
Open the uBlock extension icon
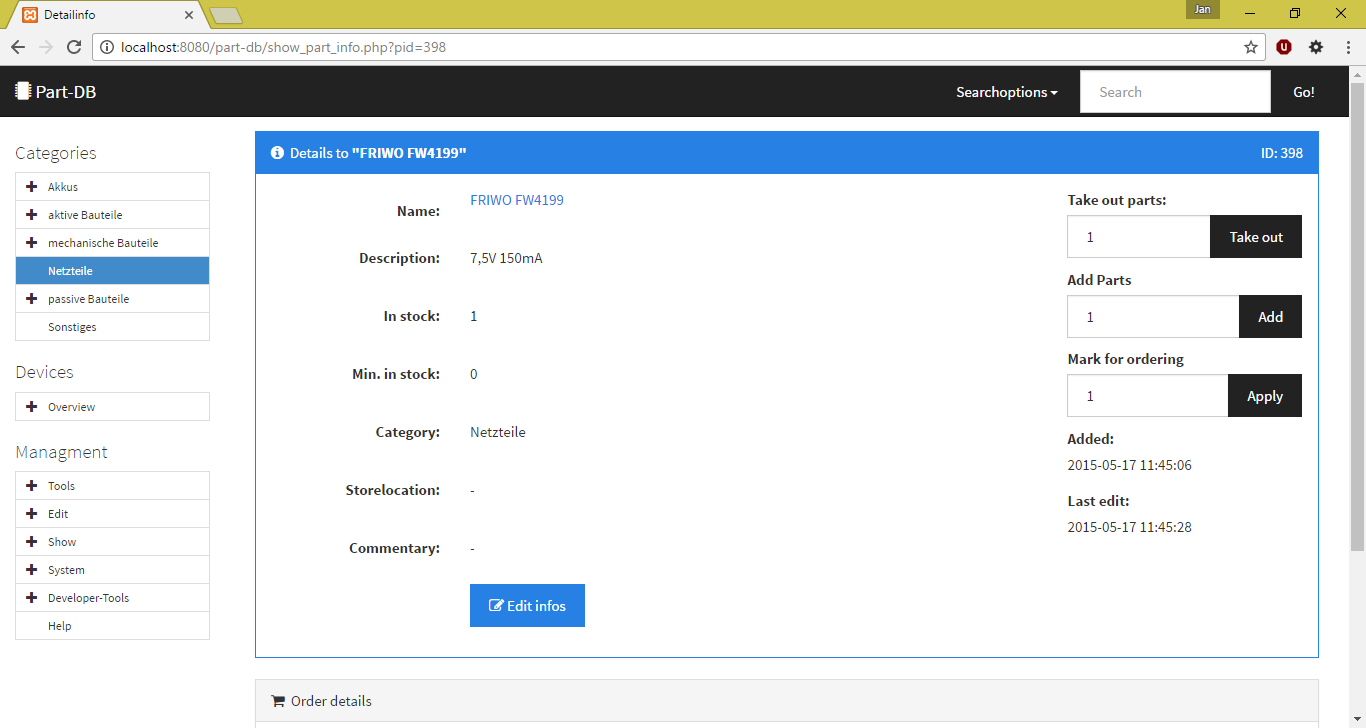(x=1284, y=47)
